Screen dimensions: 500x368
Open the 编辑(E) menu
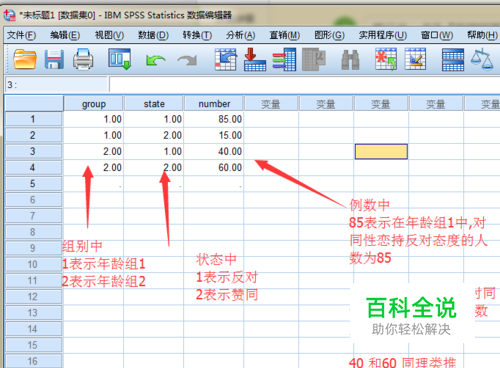(65, 35)
